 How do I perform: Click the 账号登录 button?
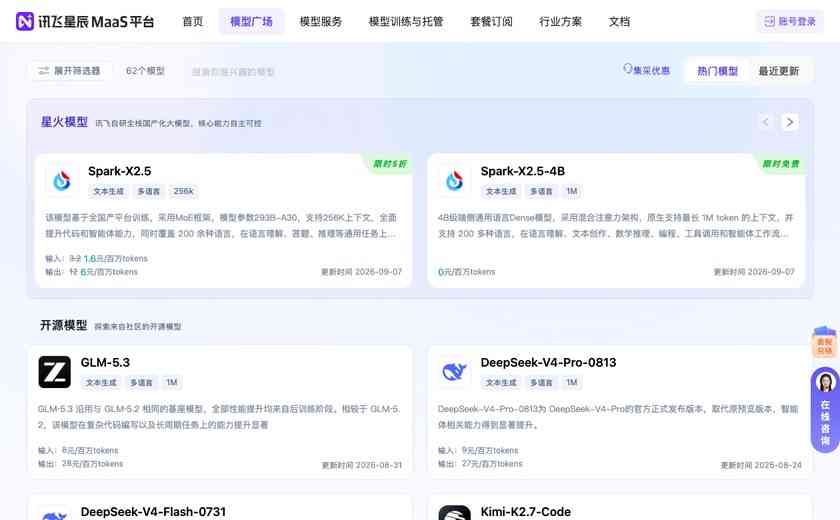[x=790, y=21]
